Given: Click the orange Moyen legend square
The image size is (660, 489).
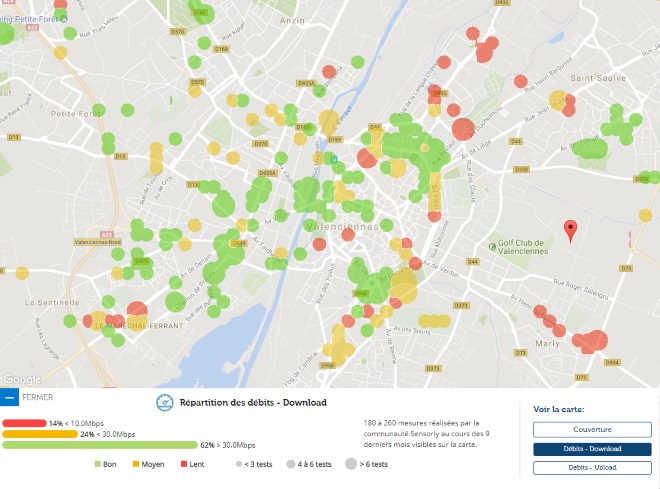Looking at the screenshot, I should pos(136,464).
